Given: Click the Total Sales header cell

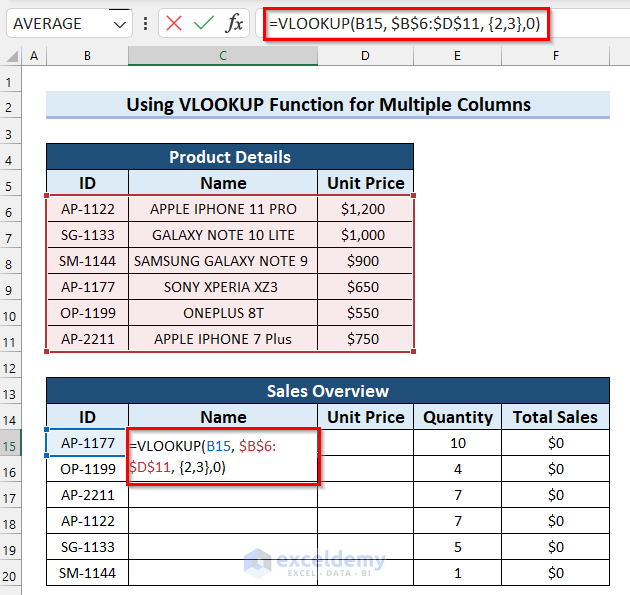Looking at the screenshot, I should click(x=556, y=417).
